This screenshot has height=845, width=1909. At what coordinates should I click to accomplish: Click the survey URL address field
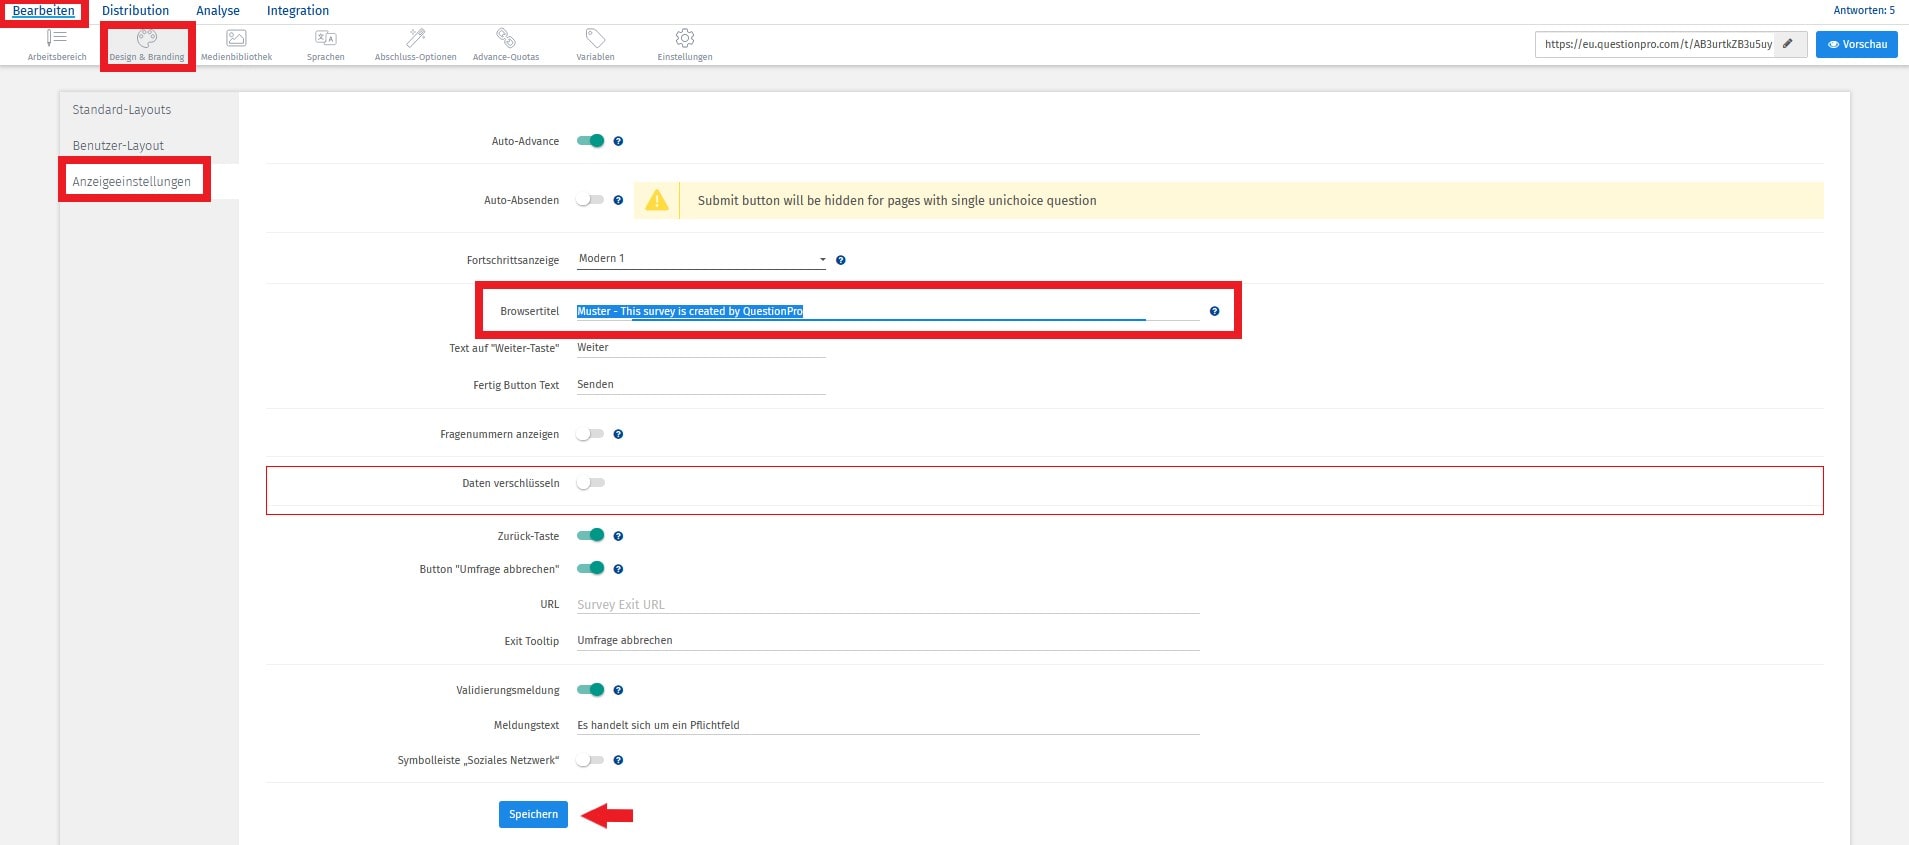point(1656,44)
